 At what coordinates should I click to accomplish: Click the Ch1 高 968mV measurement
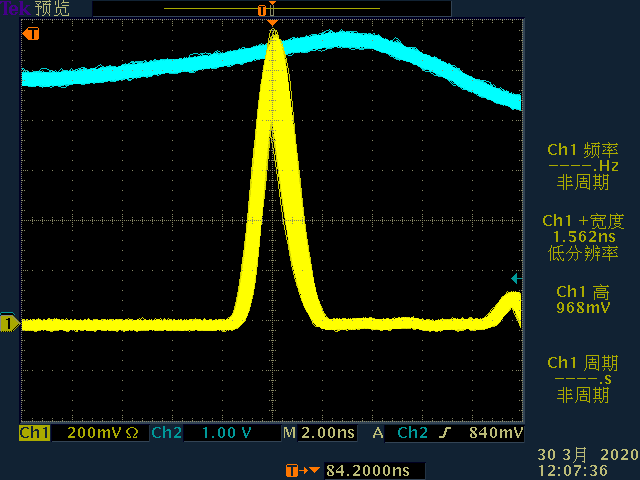tap(582, 300)
